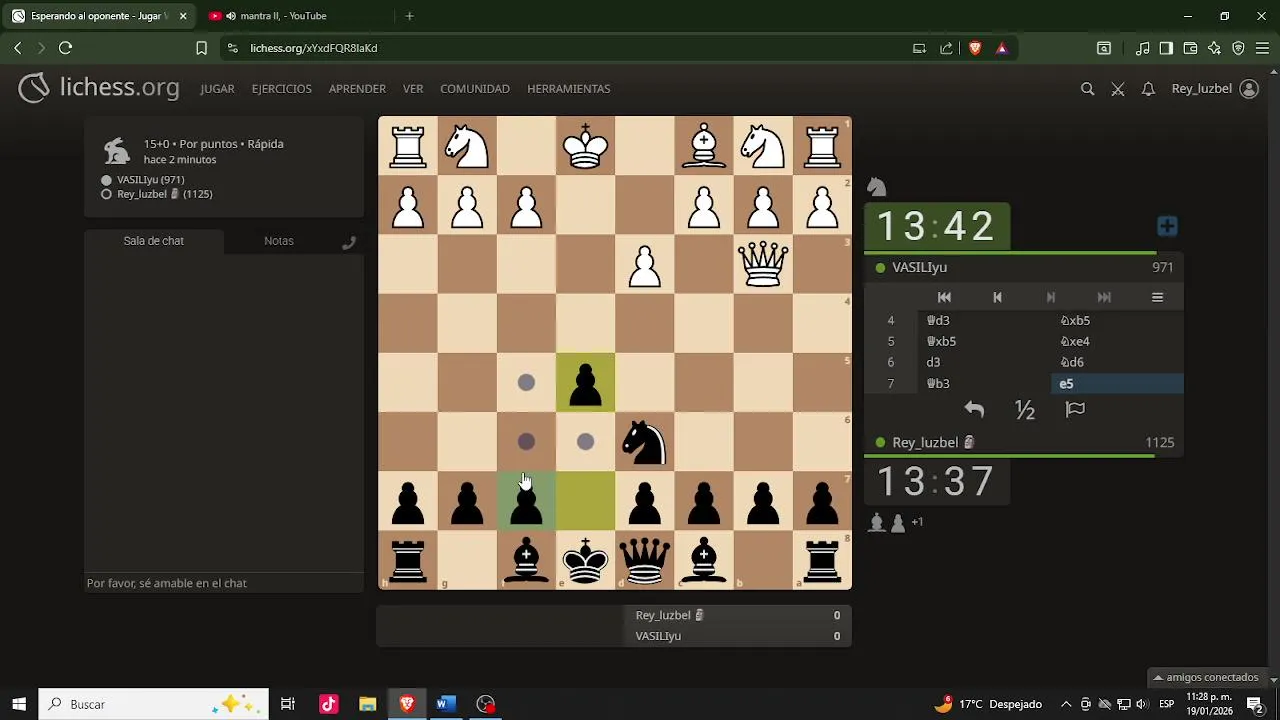Click Brave Rewards triangle icon
Viewport: 1280px width, 720px height.
[1001, 48]
